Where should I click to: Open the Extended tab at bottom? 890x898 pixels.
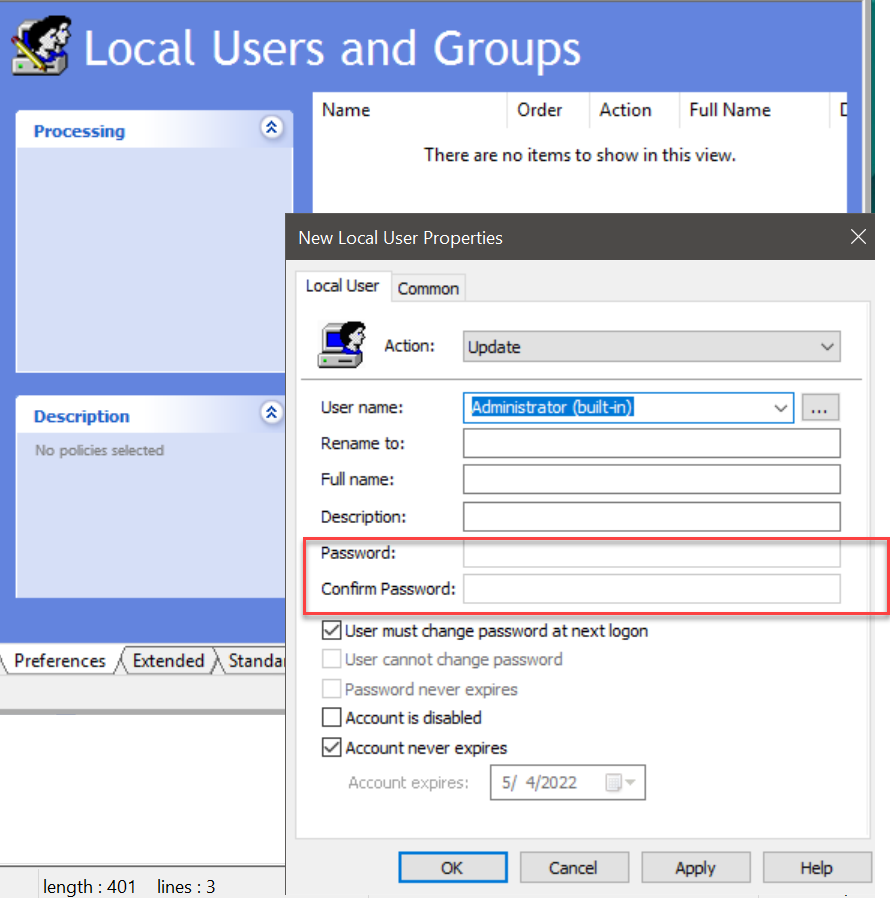[x=168, y=660]
